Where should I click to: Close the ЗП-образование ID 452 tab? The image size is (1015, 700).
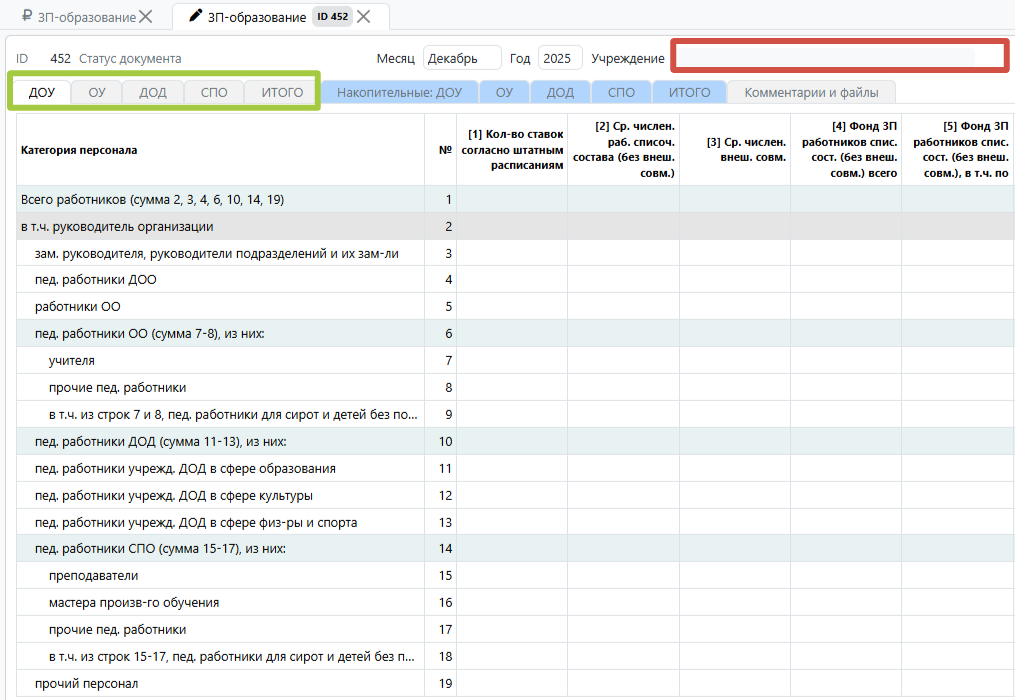(x=364, y=16)
